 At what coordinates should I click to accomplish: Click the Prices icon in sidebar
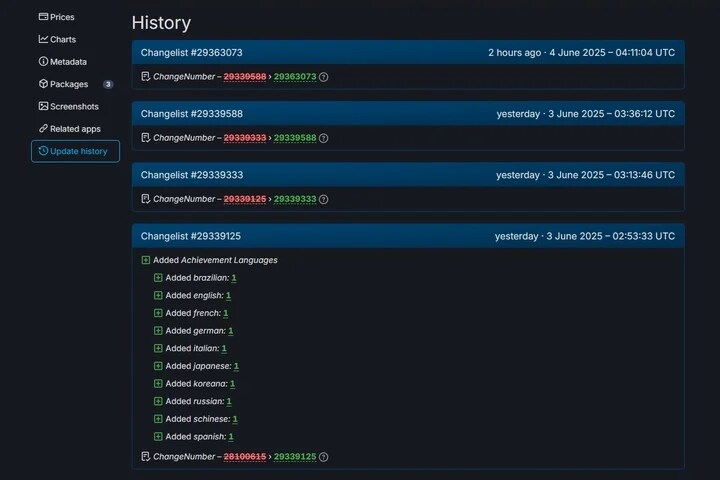(x=43, y=17)
